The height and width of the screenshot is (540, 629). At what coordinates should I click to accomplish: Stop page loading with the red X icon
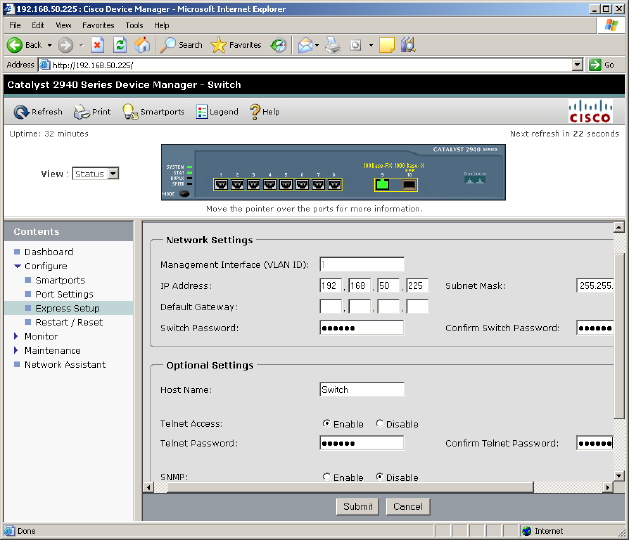97,45
